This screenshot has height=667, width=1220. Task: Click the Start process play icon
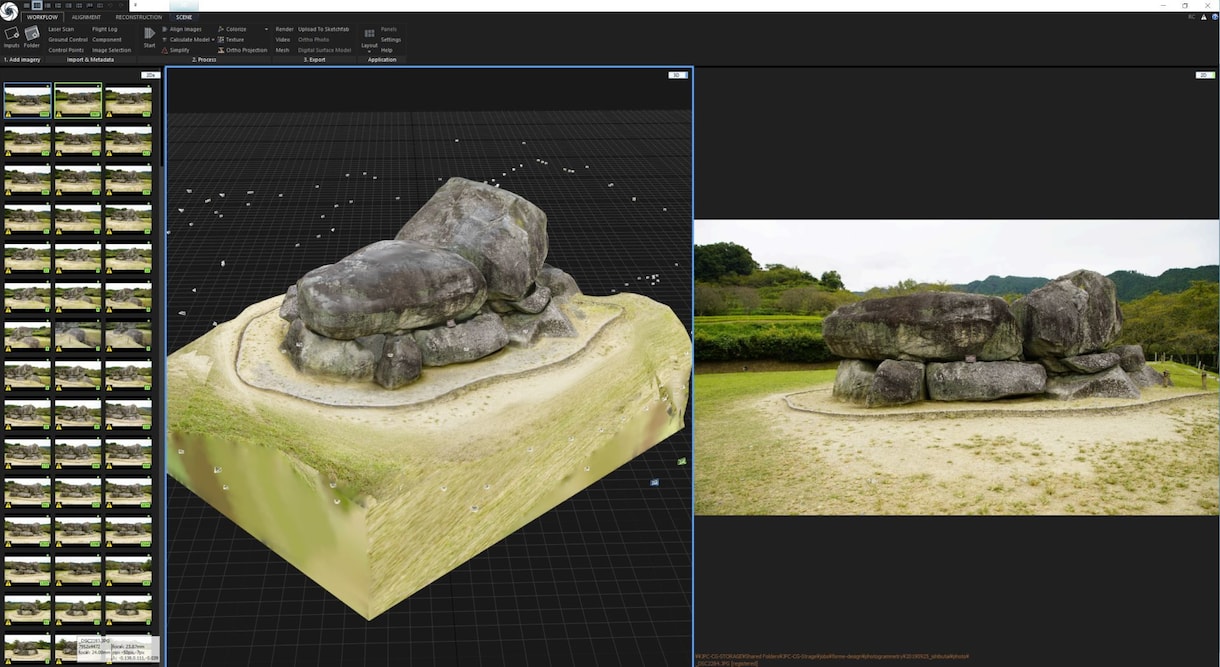(150, 33)
